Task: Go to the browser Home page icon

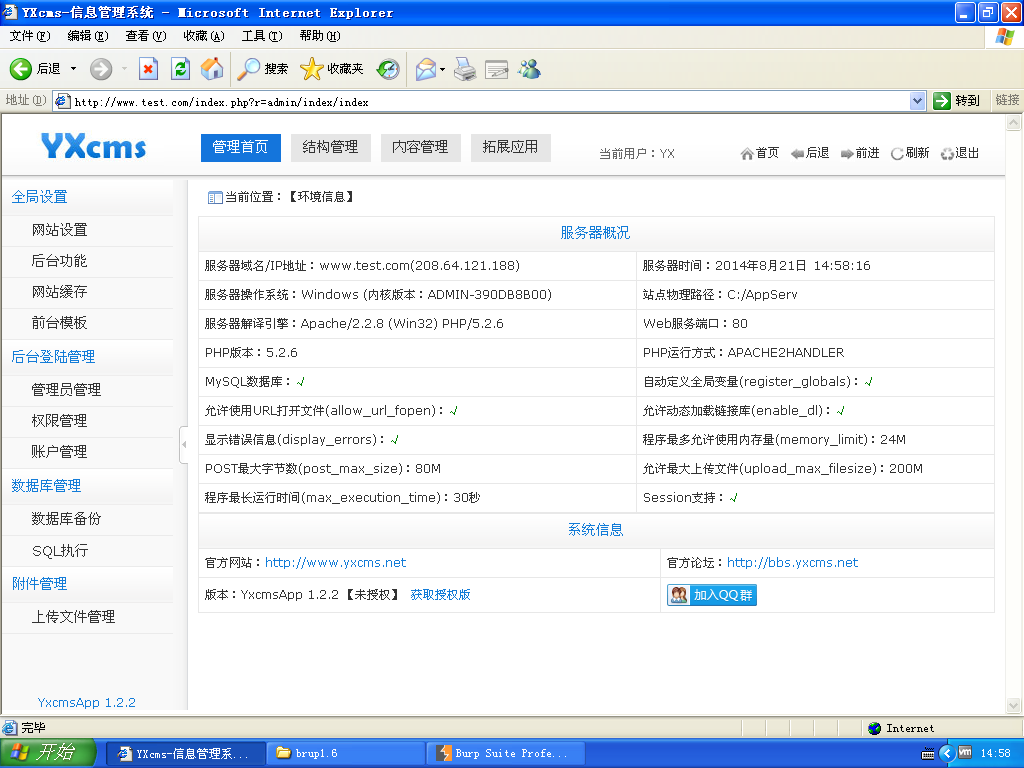Action: coord(212,69)
